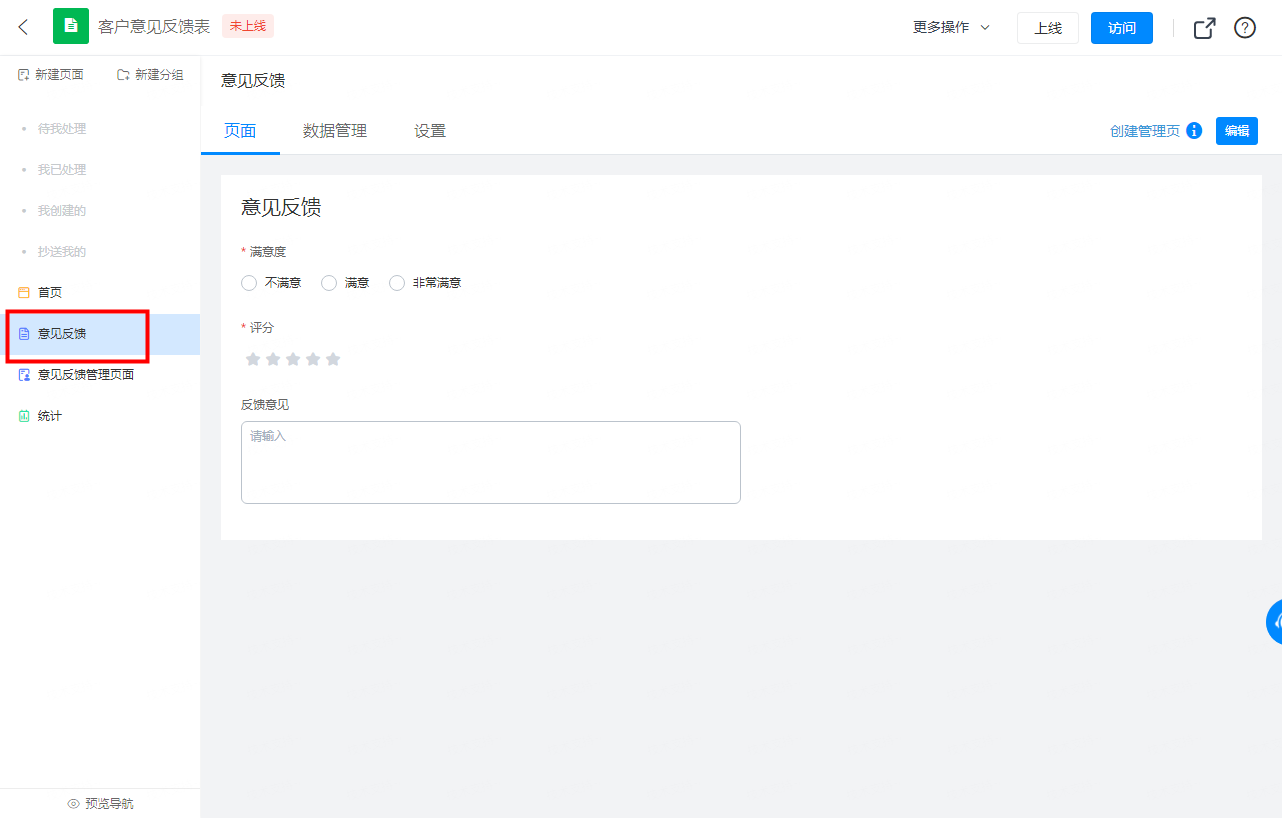Click the 意见反馈管理页面 icon in sidebar

tap(24, 375)
